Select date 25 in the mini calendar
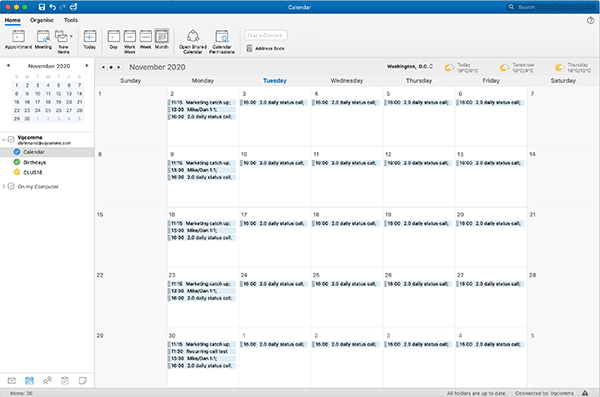Viewport: 600px width, 397px height. click(x=48, y=111)
